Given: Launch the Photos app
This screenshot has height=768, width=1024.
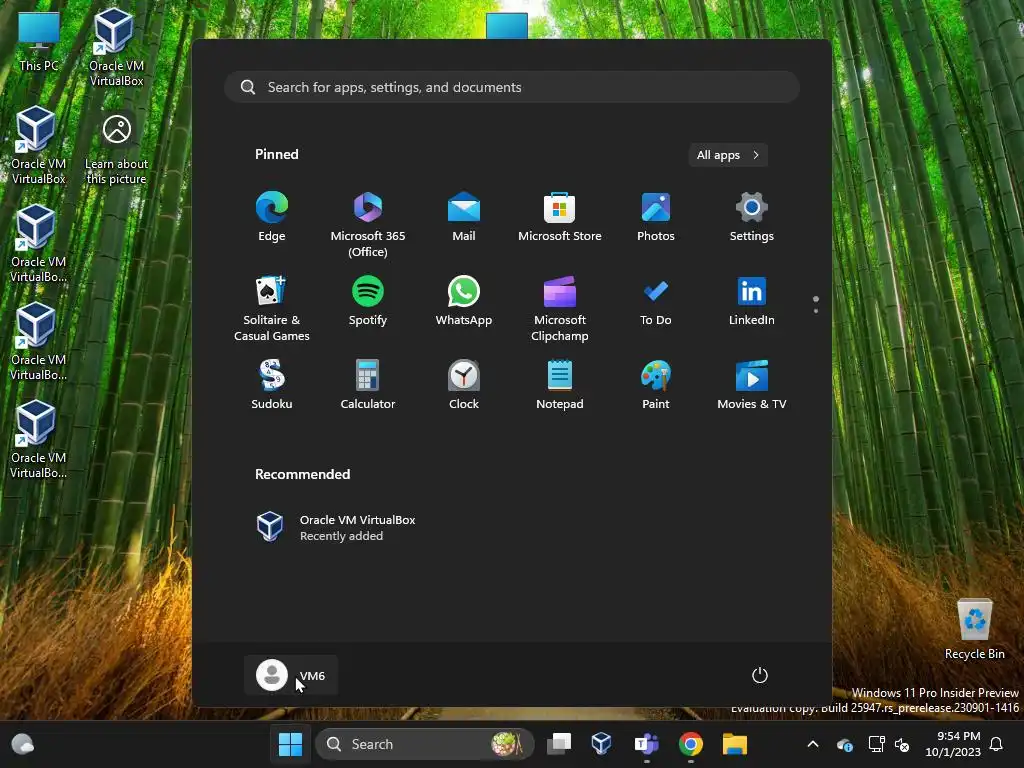Looking at the screenshot, I should [x=656, y=217].
